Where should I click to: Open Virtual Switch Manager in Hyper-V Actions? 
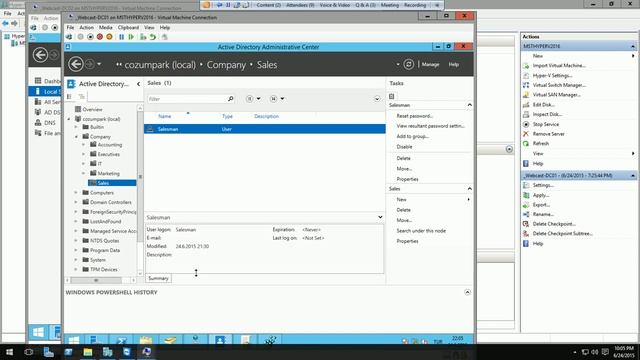pos(559,85)
